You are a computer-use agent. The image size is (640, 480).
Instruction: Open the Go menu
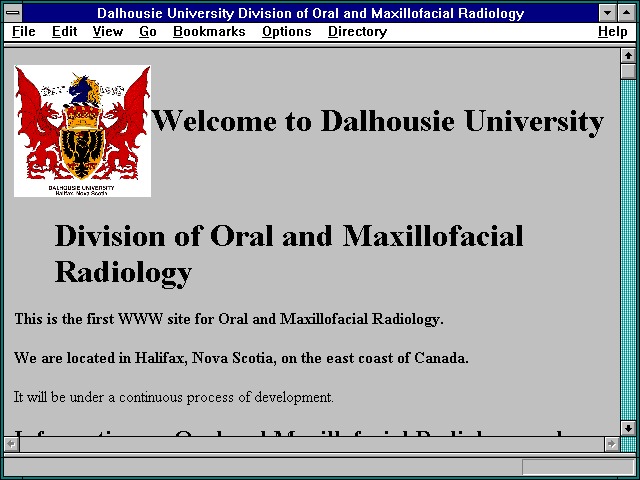[x=148, y=32]
